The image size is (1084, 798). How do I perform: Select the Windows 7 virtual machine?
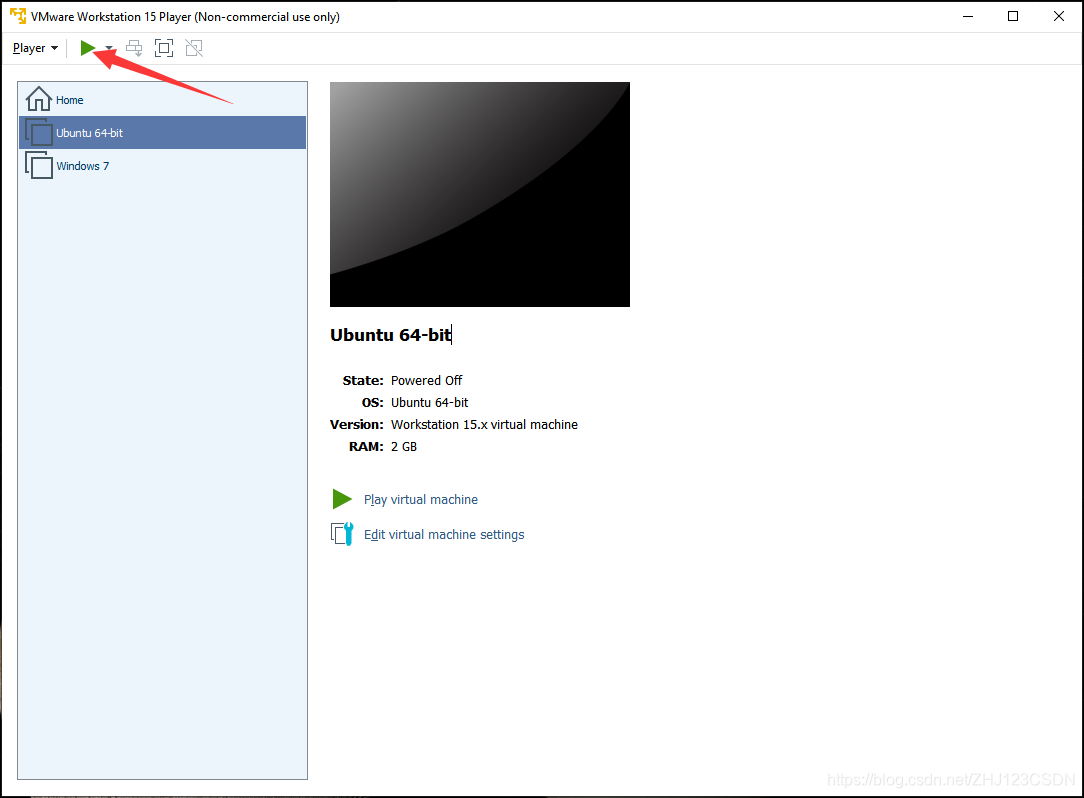[162, 166]
